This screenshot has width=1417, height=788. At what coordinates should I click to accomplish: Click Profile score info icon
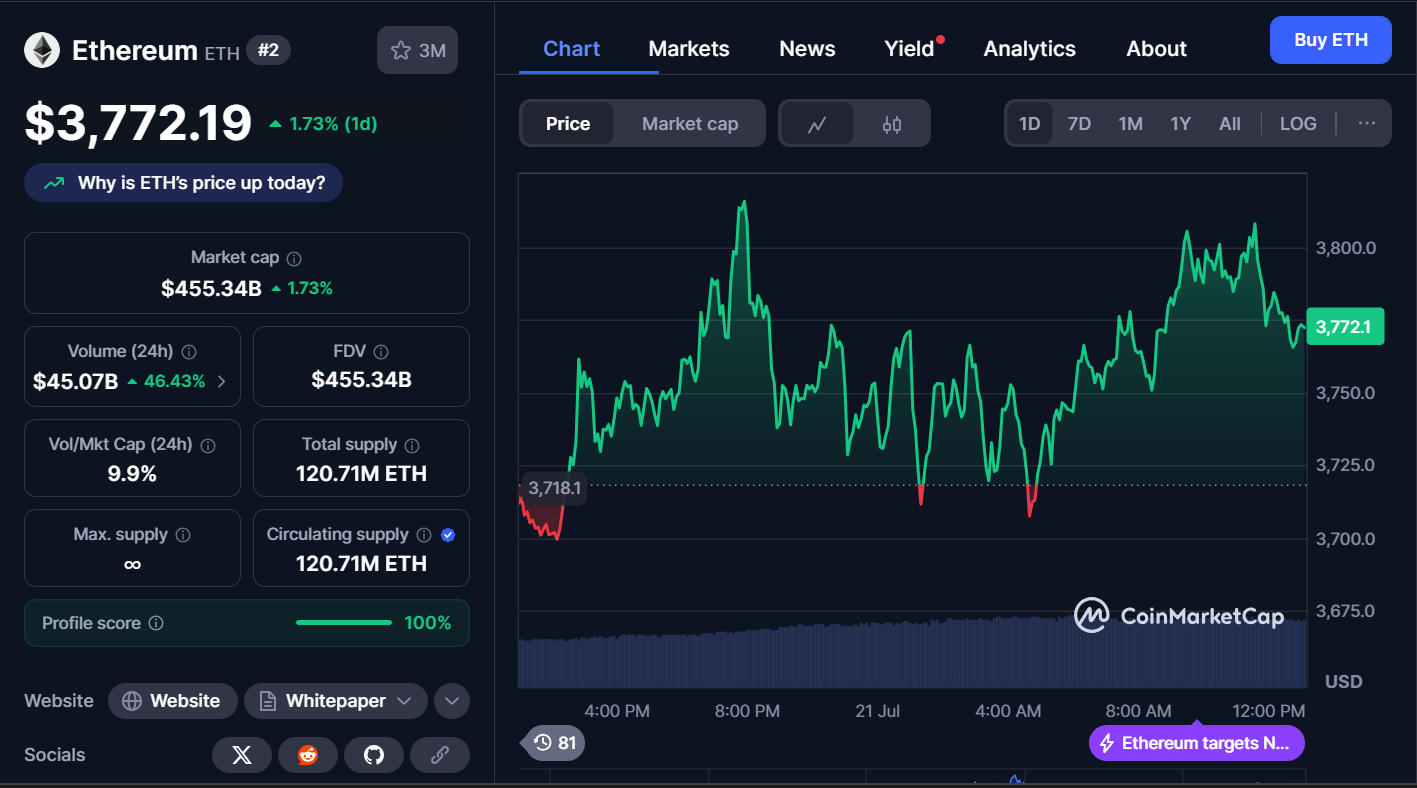[x=156, y=623]
